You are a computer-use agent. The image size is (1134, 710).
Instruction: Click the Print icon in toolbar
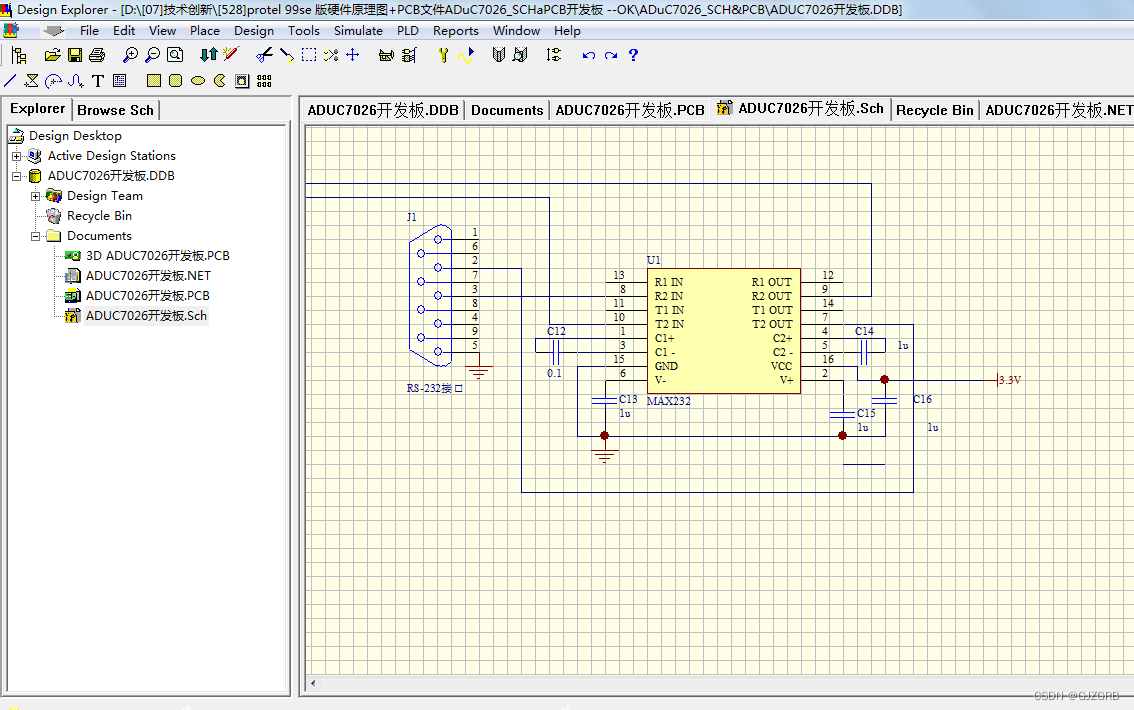(97, 55)
